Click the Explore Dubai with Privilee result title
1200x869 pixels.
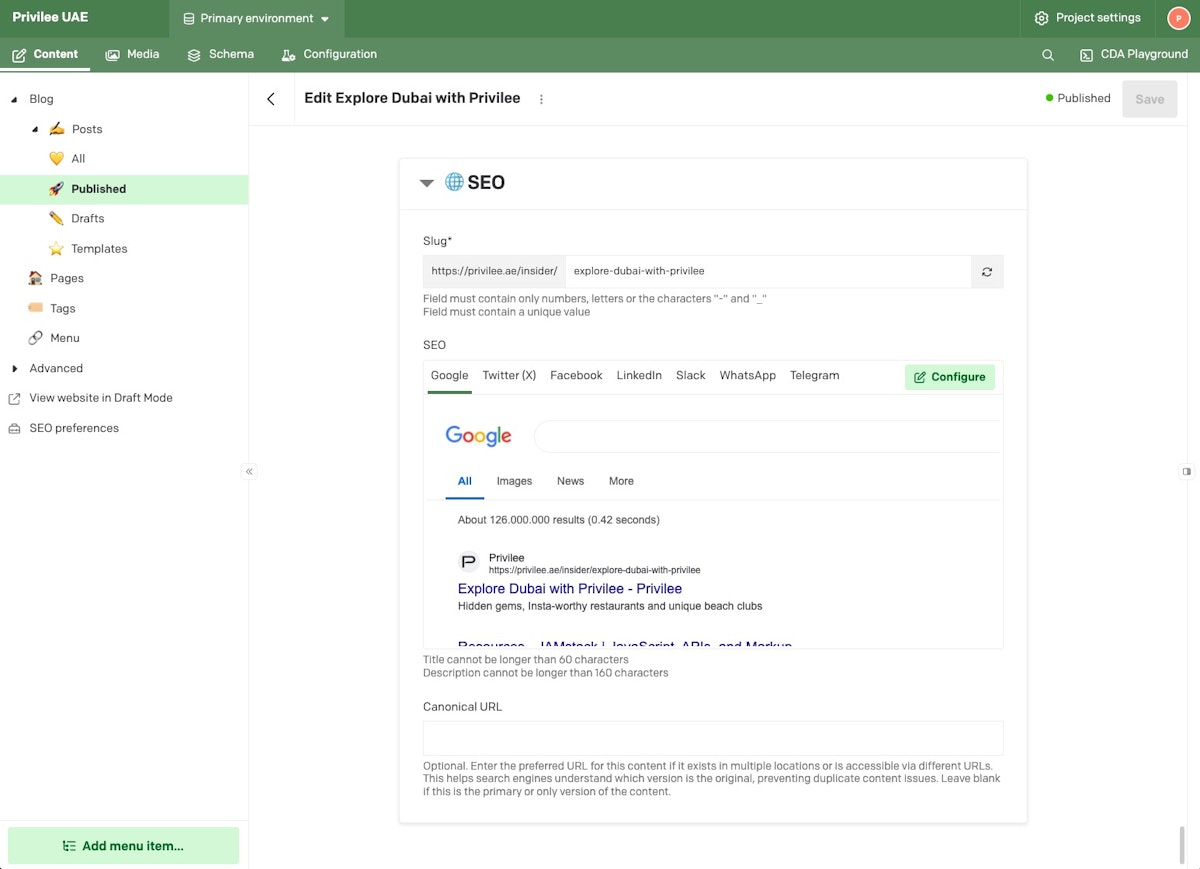pyautogui.click(x=570, y=589)
